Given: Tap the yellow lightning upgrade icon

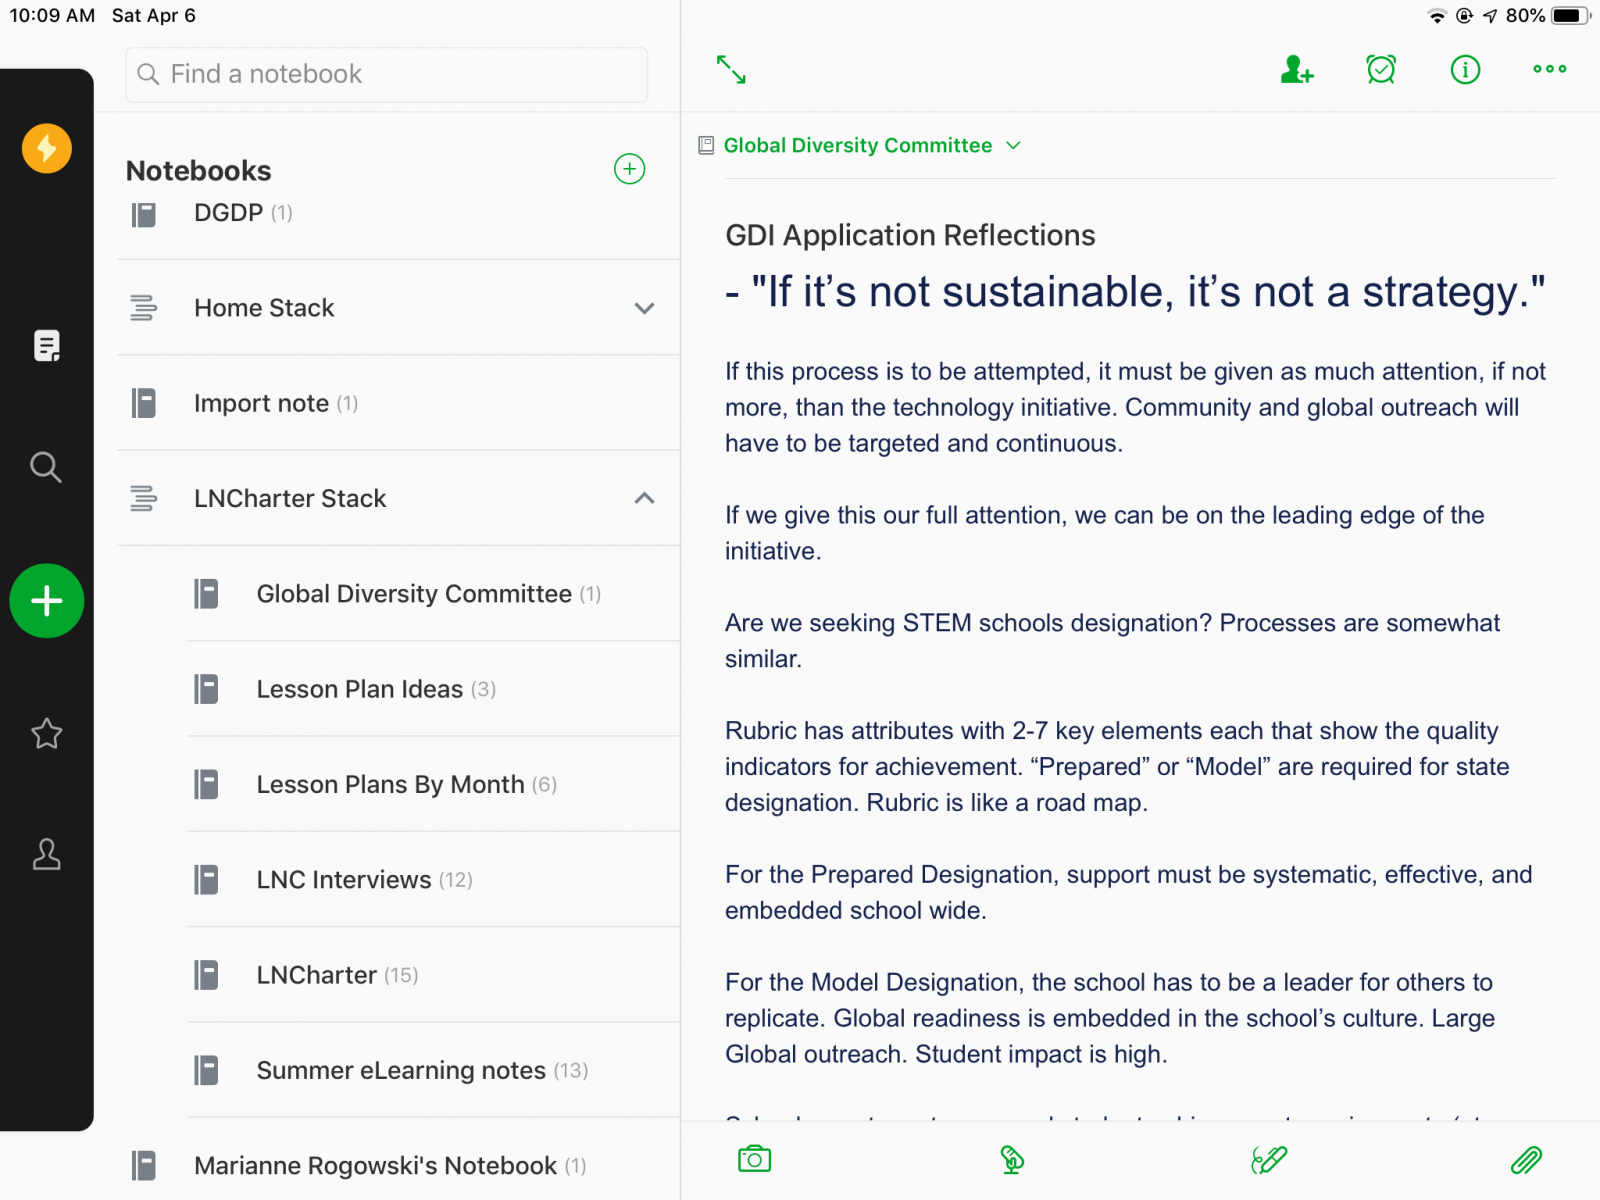Looking at the screenshot, I should pos(46,149).
